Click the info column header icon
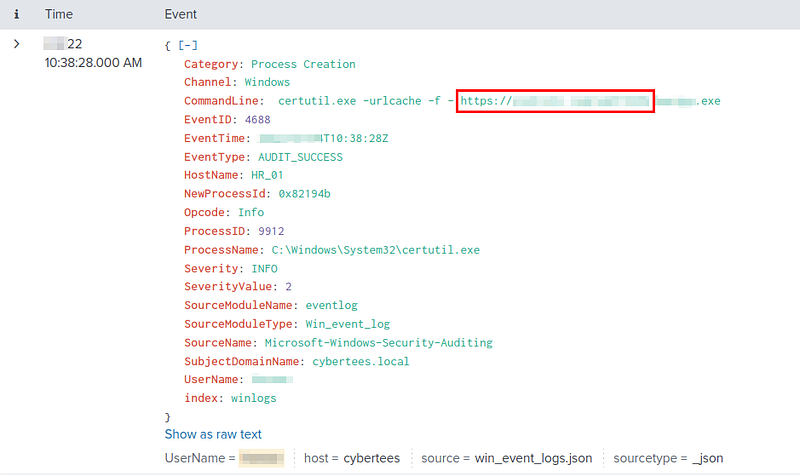This screenshot has width=800, height=475. (x=16, y=14)
